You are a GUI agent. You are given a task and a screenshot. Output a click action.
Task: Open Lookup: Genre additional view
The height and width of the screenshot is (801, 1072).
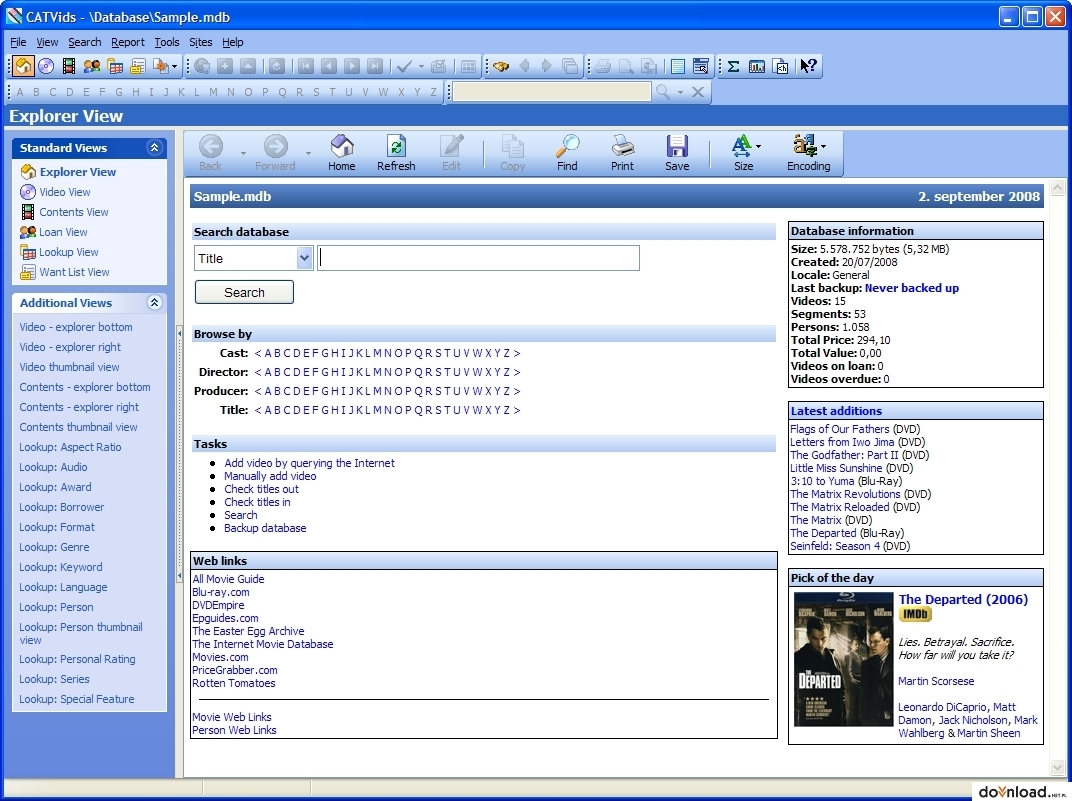pyautogui.click(x=54, y=547)
